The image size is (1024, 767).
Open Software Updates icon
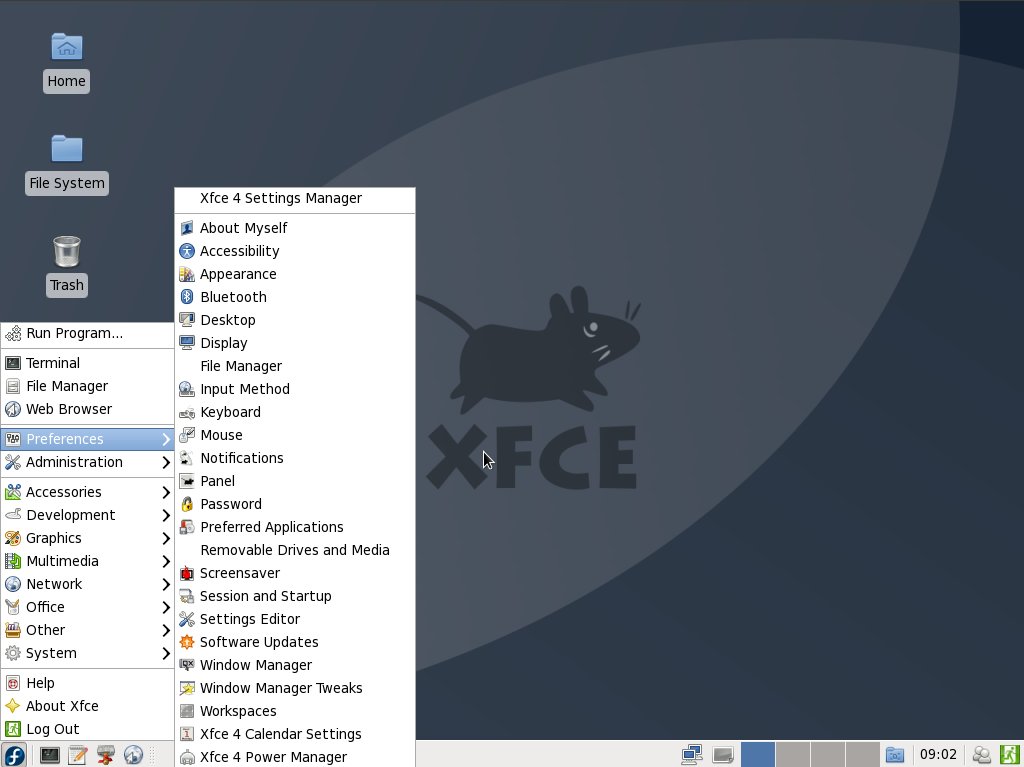(x=187, y=642)
